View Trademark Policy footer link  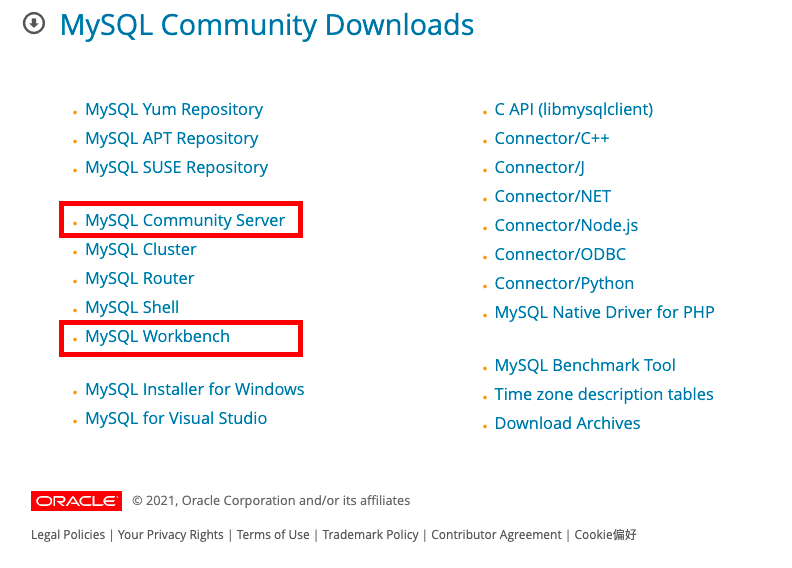coord(370,535)
